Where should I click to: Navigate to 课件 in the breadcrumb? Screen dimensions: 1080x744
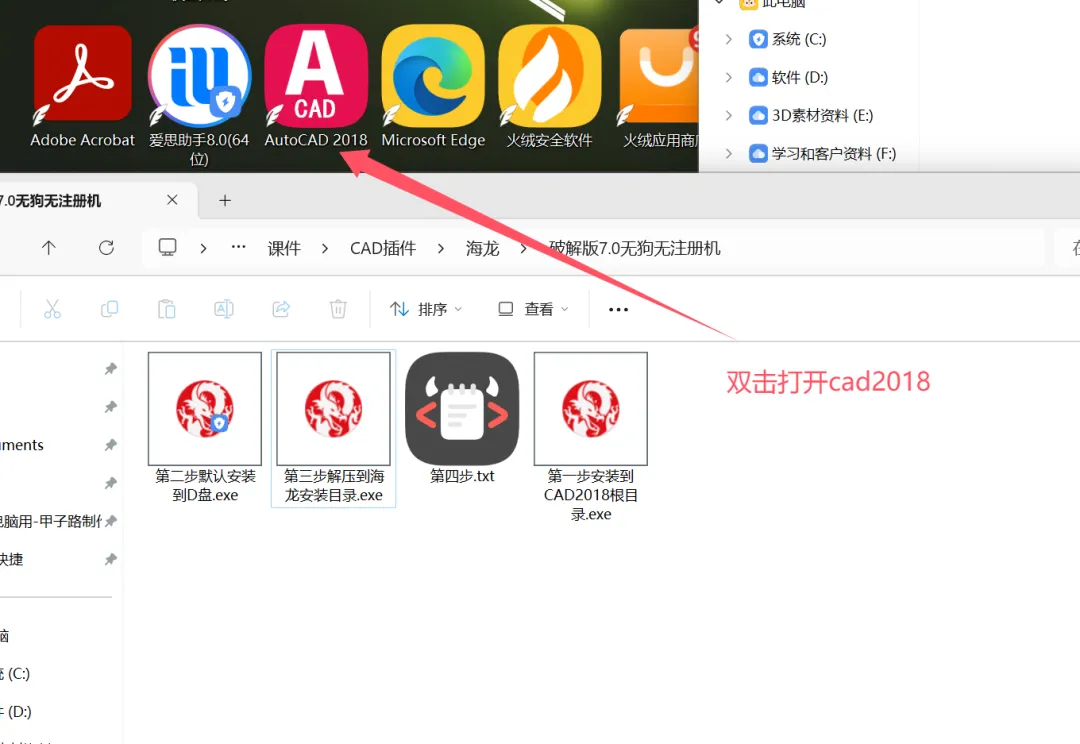click(x=284, y=248)
